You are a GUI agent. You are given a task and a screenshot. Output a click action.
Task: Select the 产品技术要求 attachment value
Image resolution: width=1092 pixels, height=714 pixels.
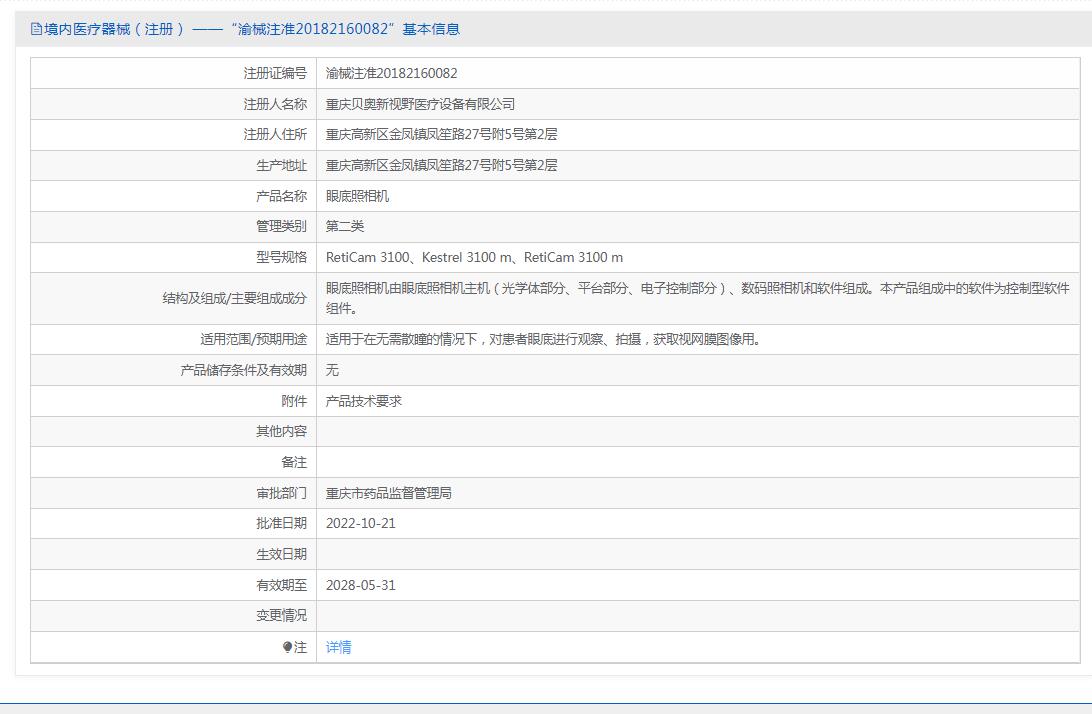[364, 401]
